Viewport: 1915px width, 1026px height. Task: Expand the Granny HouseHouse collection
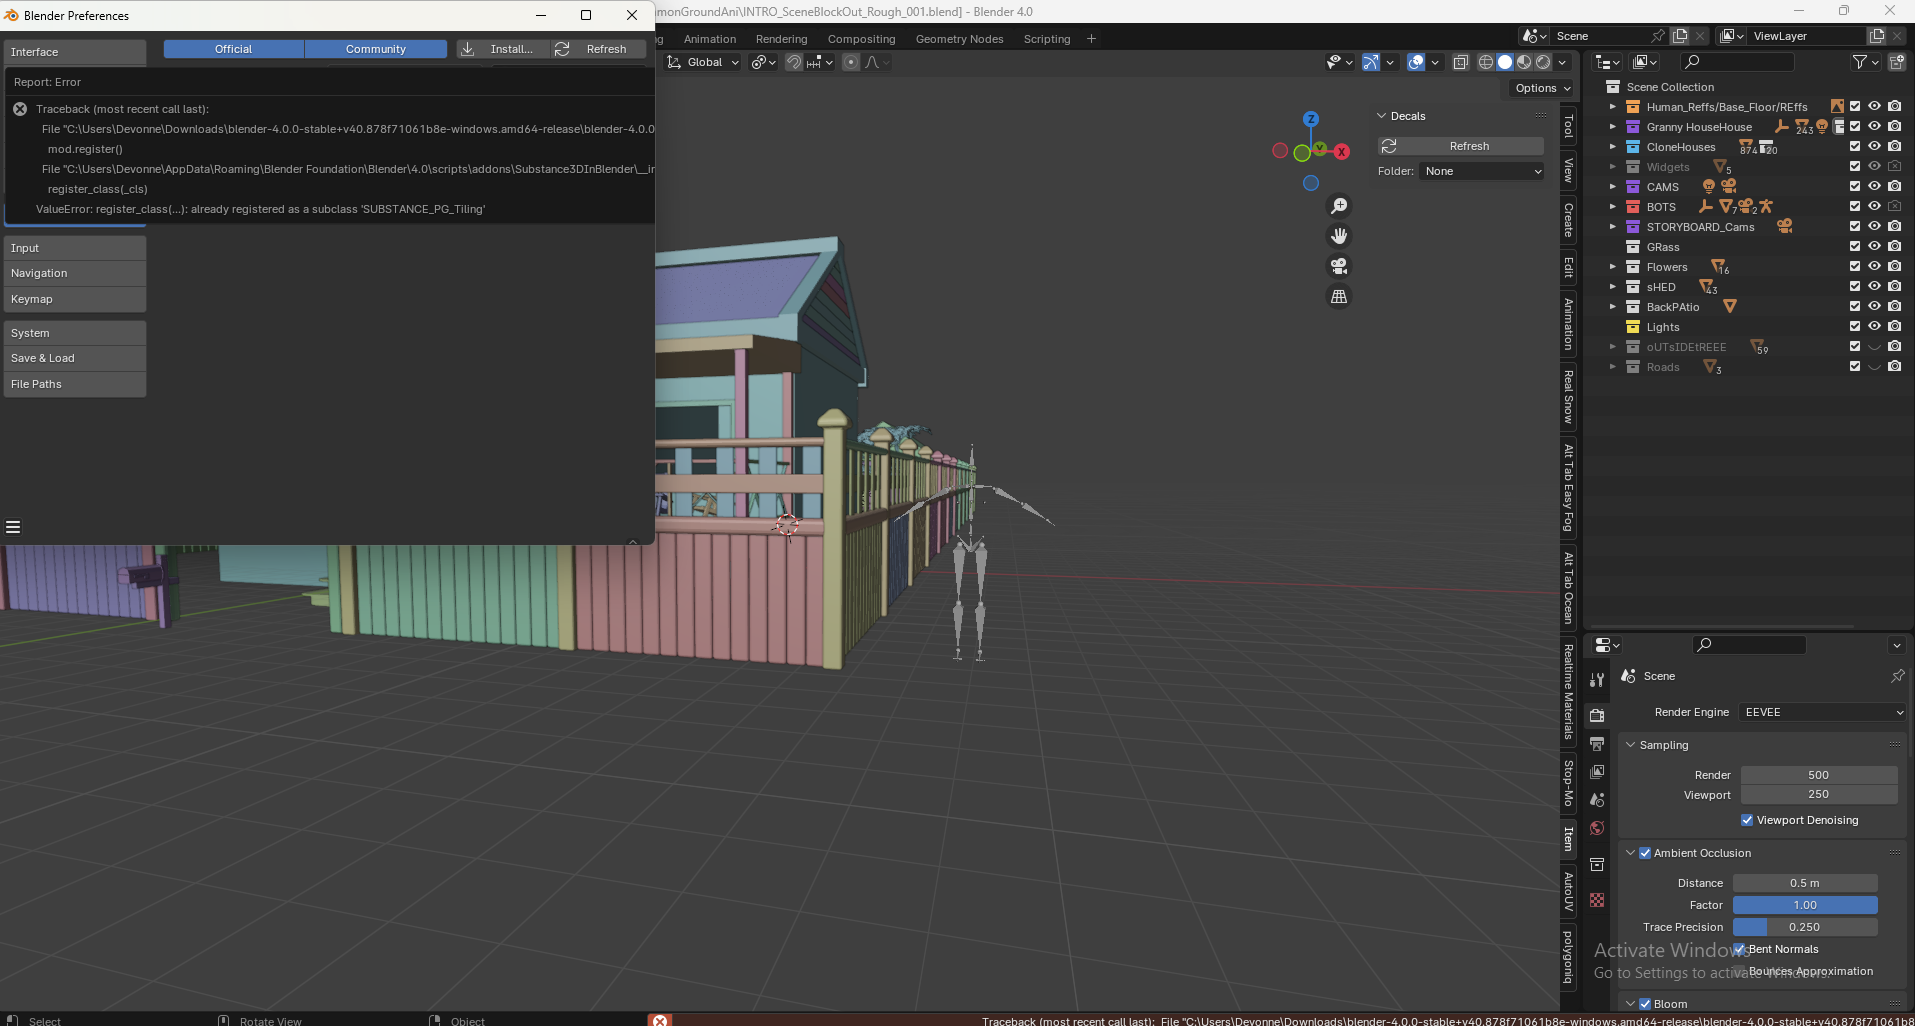coord(1612,127)
